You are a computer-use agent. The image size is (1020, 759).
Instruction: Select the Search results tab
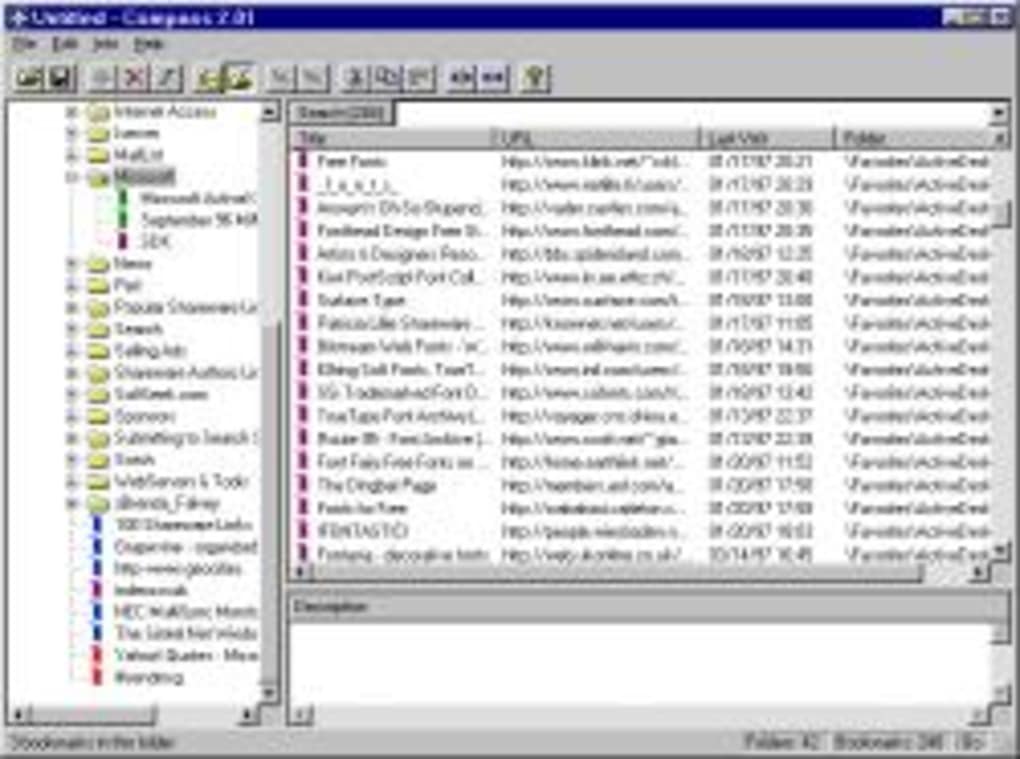[342, 113]
